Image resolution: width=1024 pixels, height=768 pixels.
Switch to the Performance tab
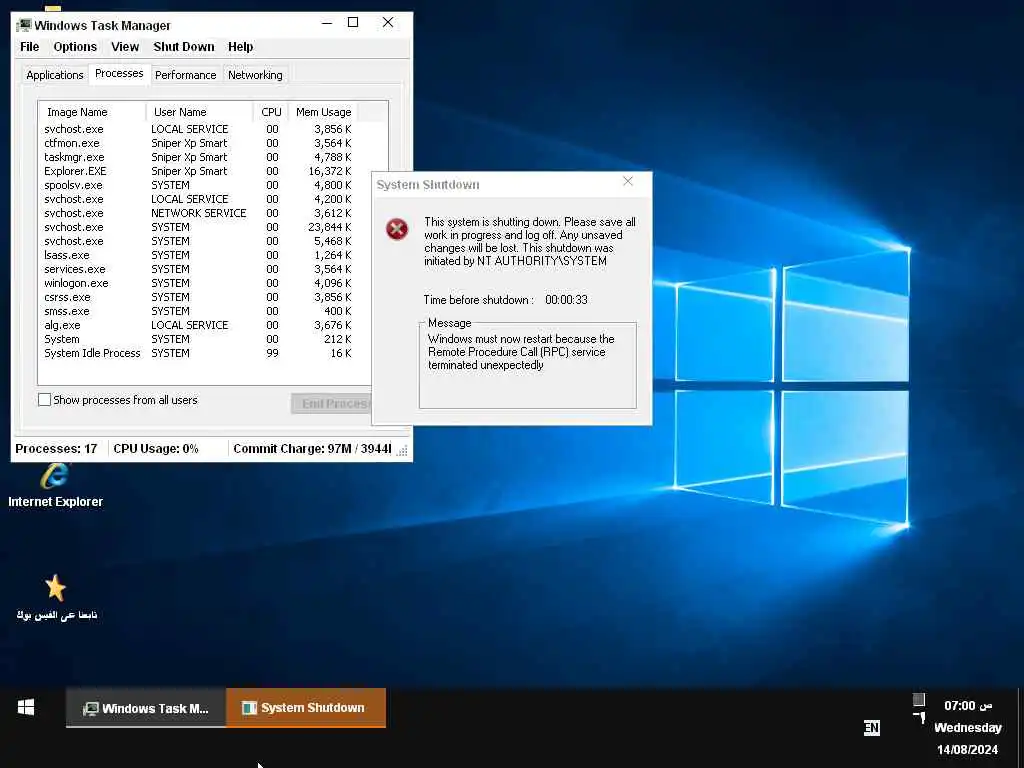(185, 75)
